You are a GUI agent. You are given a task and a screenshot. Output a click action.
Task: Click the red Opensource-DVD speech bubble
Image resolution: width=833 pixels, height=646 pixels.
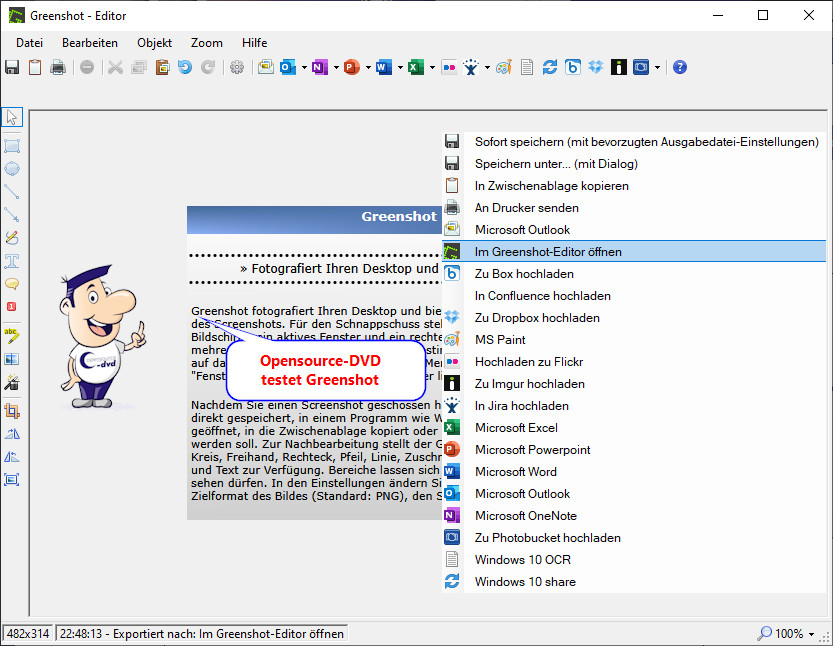tap(321, 370)
